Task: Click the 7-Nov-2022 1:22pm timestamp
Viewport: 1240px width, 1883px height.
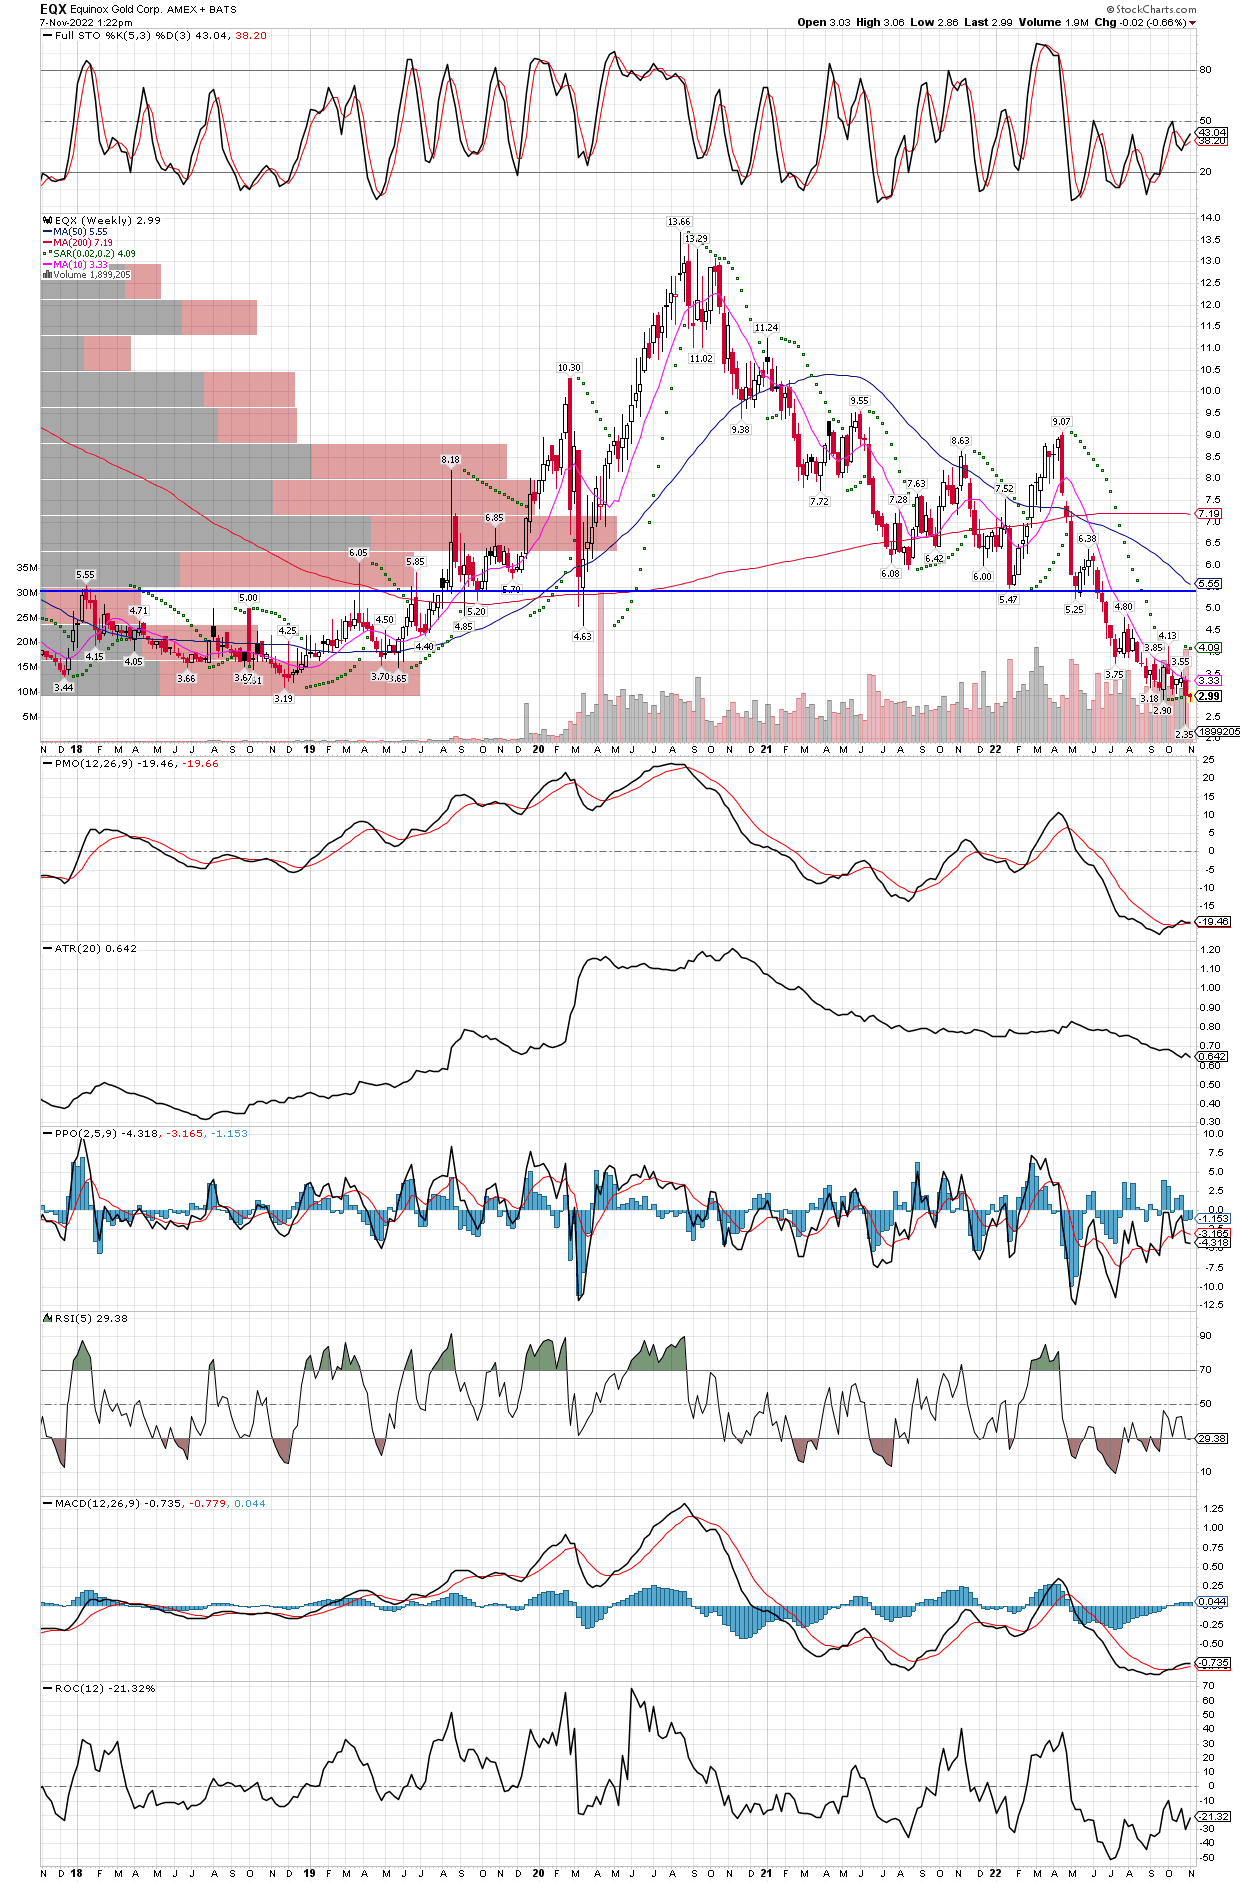Action: [86, 23]
